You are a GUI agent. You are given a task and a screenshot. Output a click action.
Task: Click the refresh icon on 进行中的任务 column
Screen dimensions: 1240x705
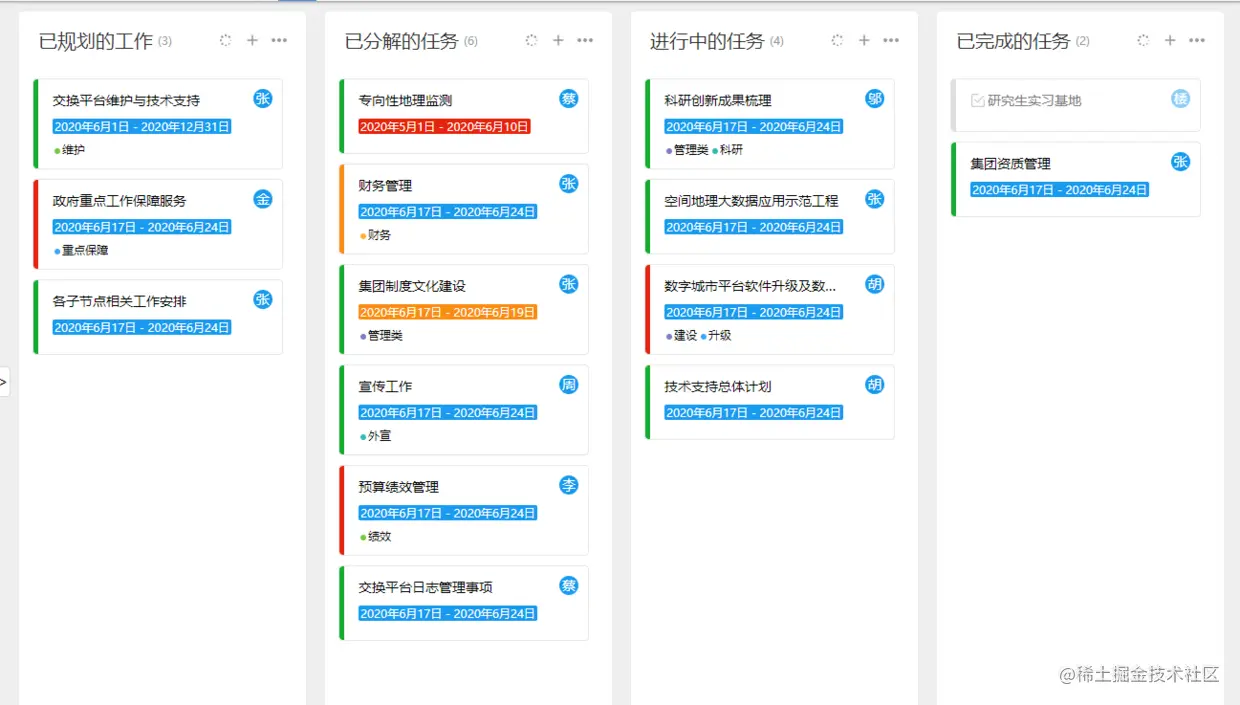(838, 41)
